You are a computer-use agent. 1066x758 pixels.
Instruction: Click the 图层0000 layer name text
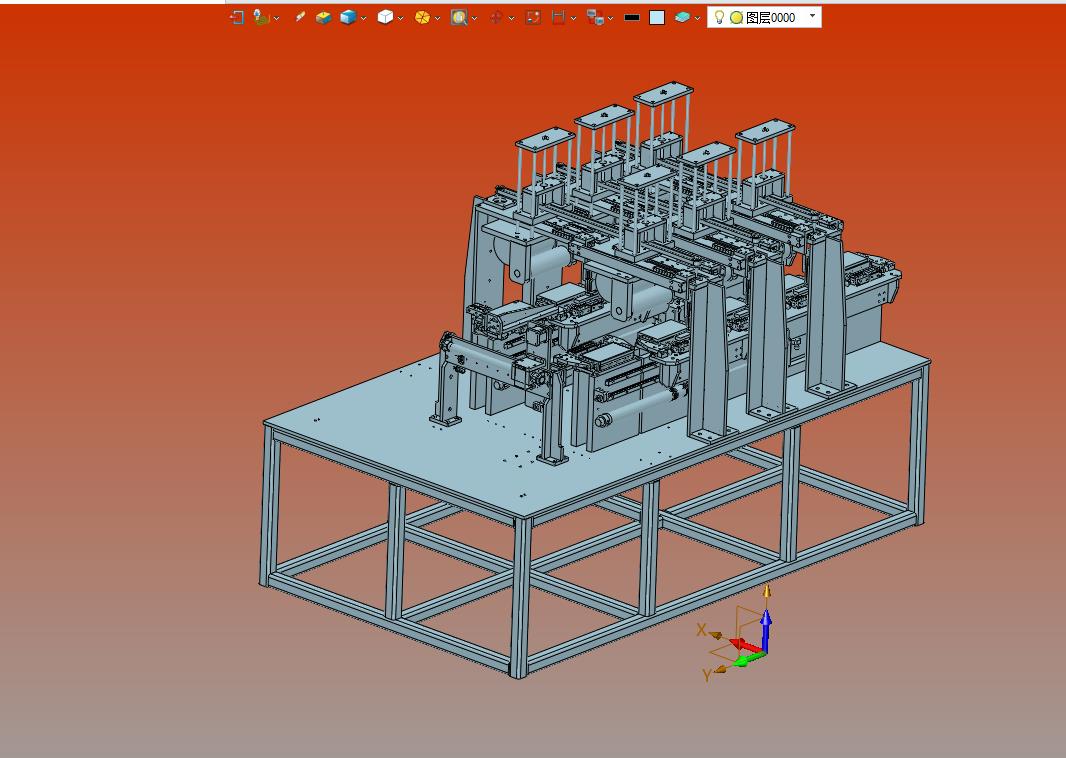coord(770,18)
